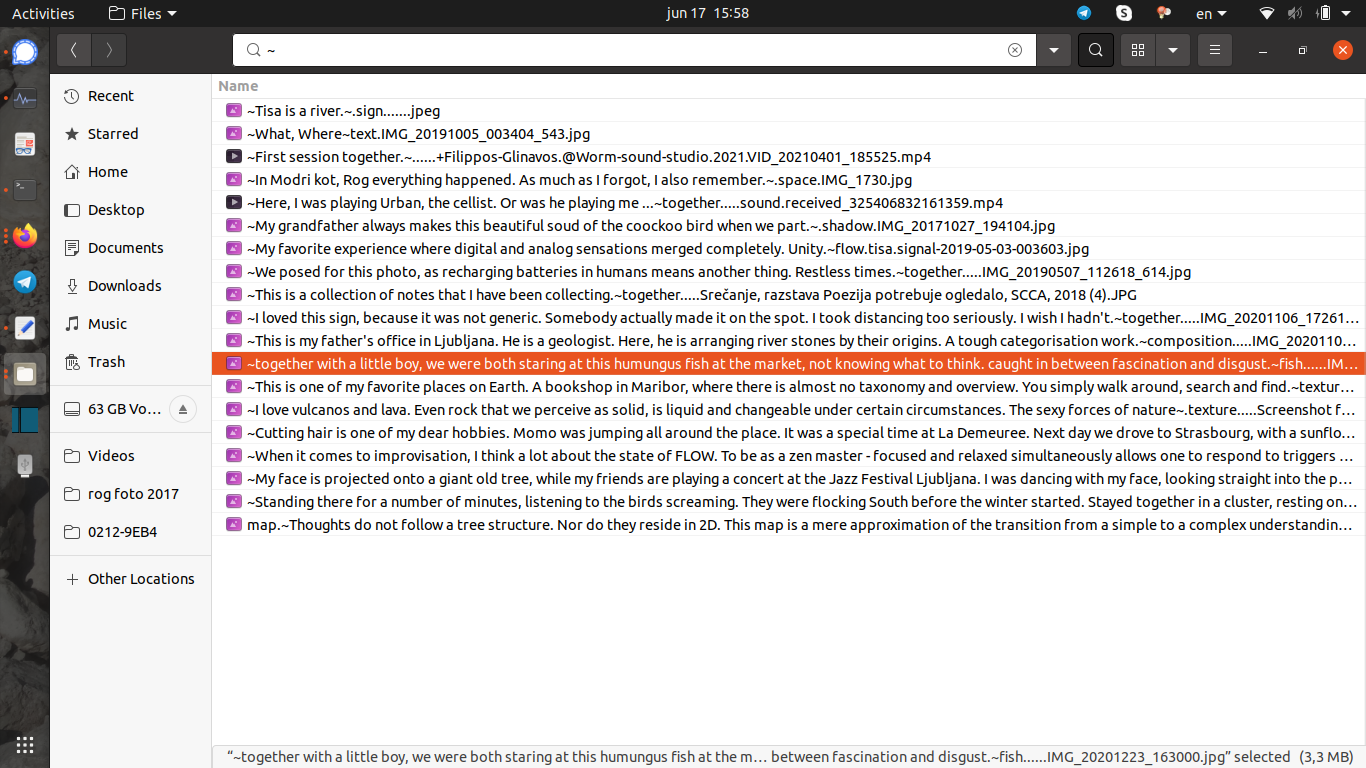Click into the search field
This screenshot has width=1366, height=768.
(634, 50)
